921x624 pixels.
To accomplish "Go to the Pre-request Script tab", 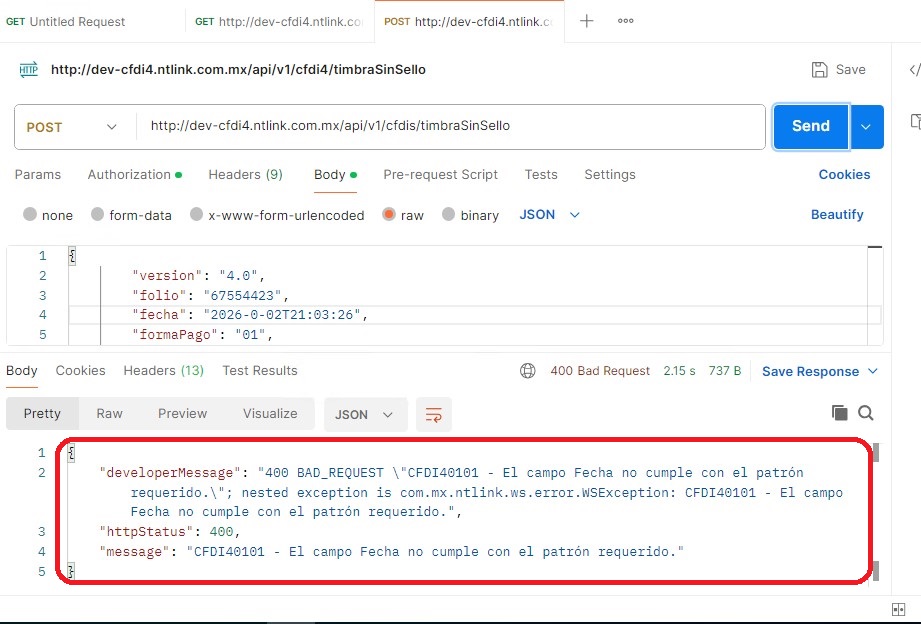I will (x=441, y=175).
